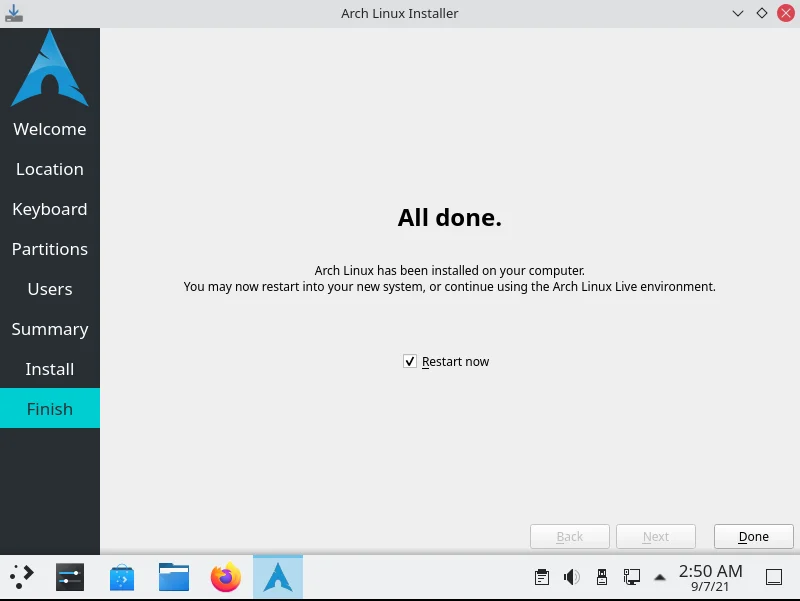The height and width of the screenshot is (601, 800).
Task: Select the Keyboard step in sidebar
Action: coord(50,209)
